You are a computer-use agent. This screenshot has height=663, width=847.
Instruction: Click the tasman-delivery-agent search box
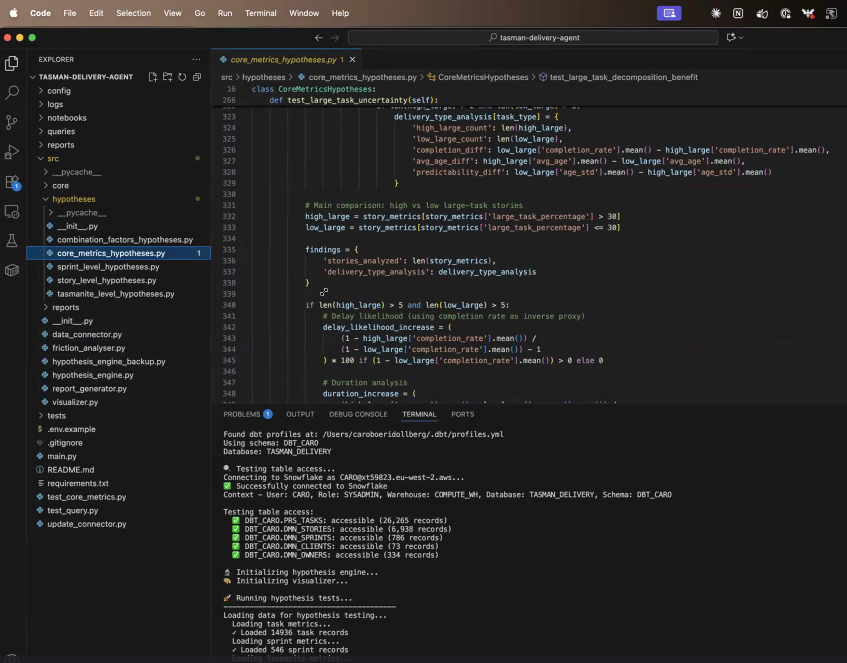point(533,37)
